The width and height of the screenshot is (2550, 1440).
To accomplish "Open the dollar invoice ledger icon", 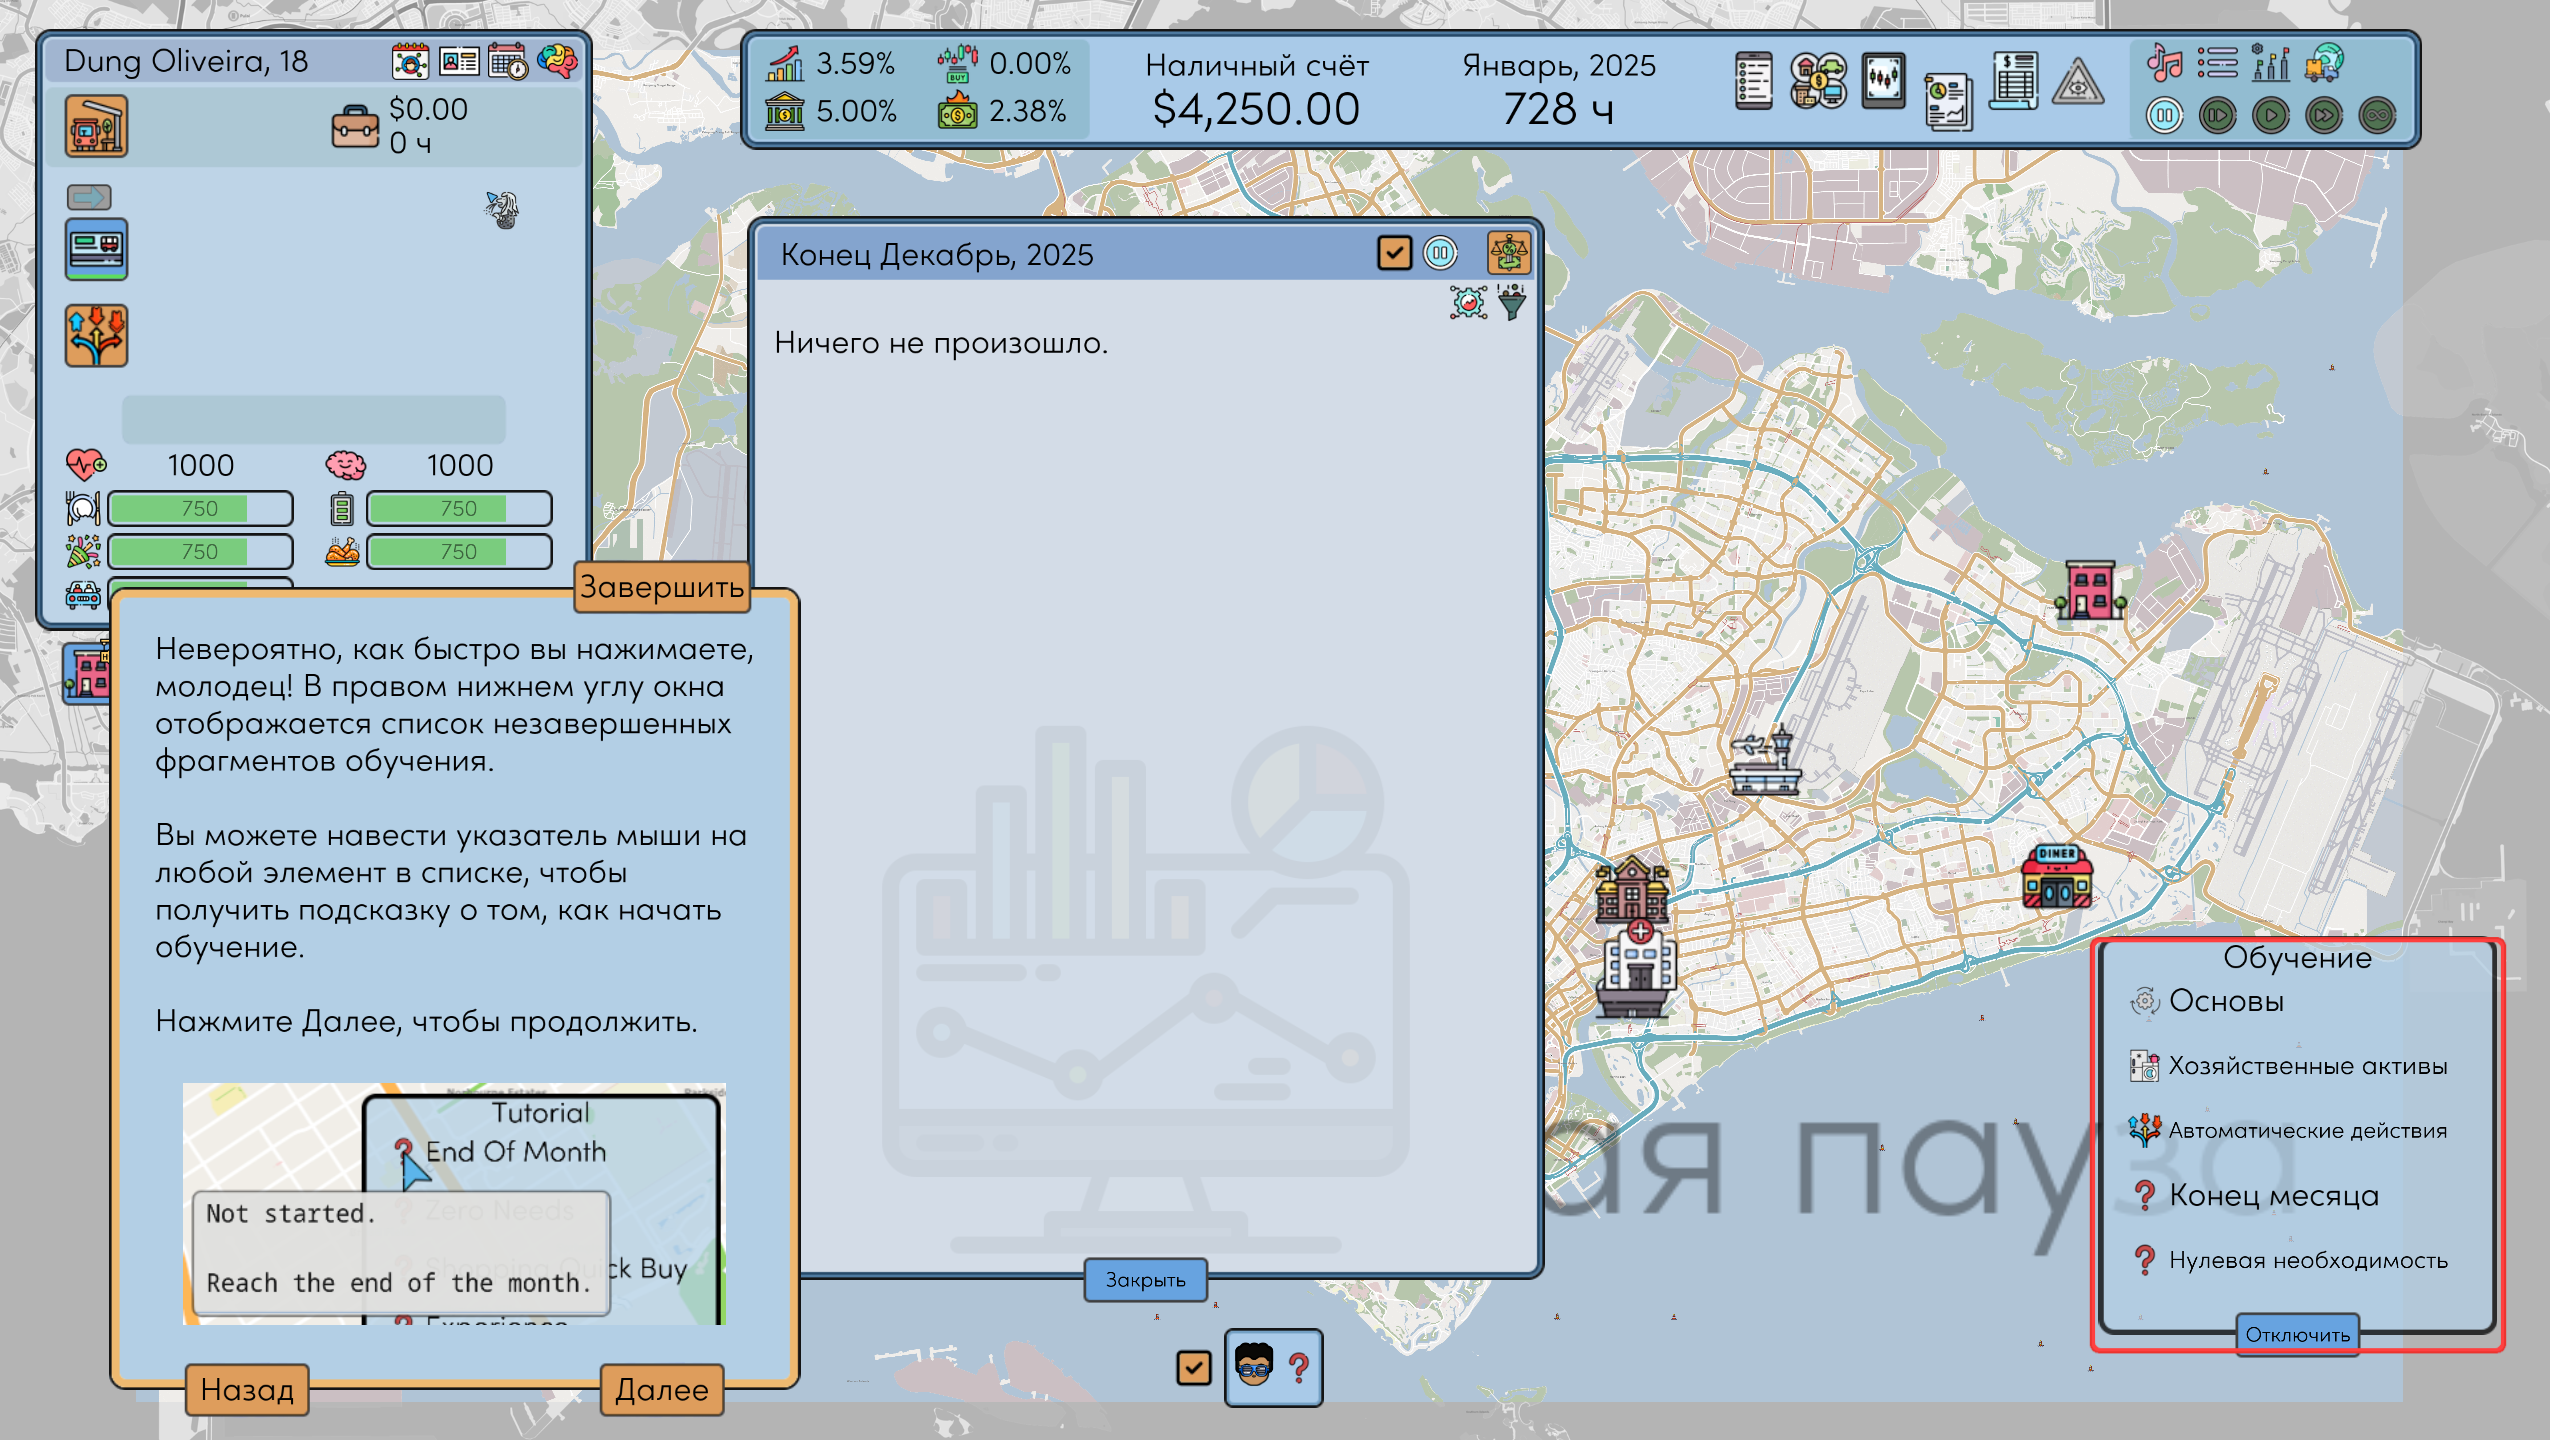I will [2014, 81].
